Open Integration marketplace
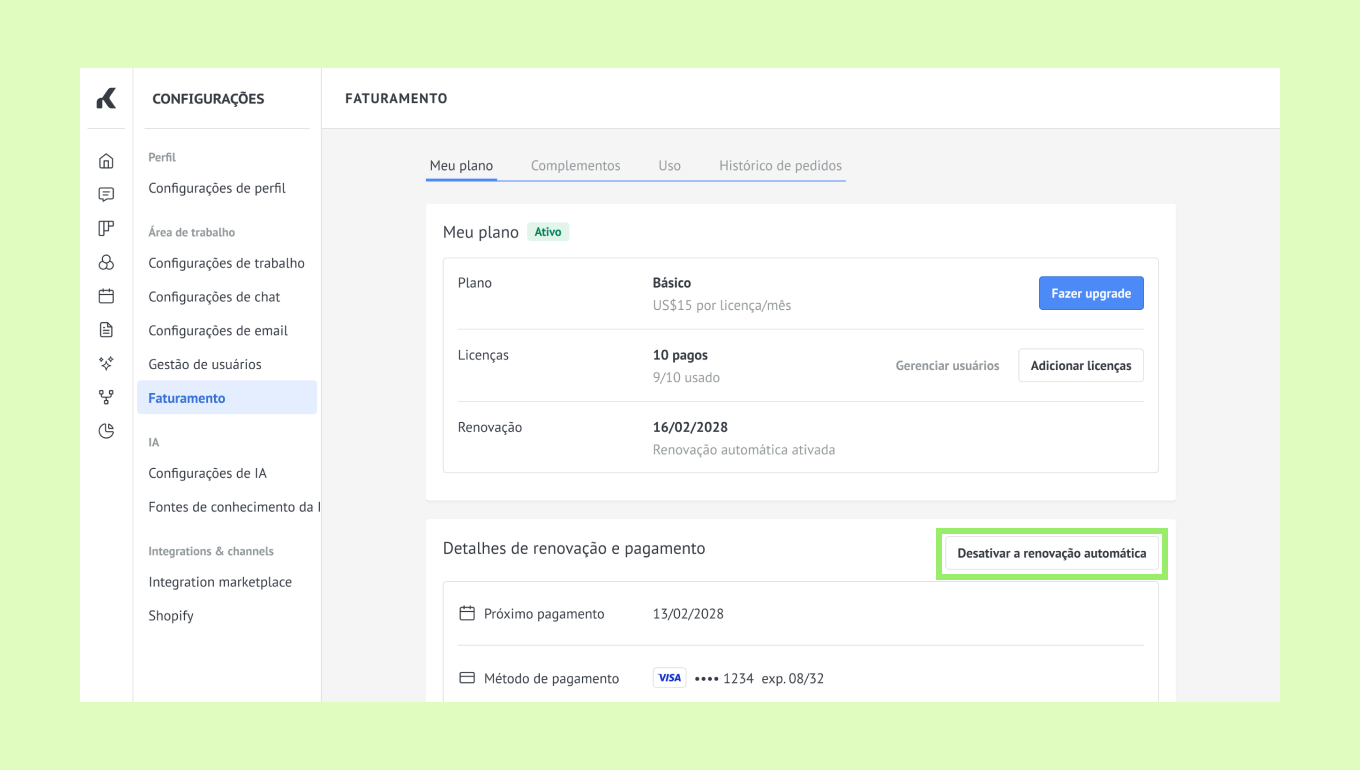 220,582
